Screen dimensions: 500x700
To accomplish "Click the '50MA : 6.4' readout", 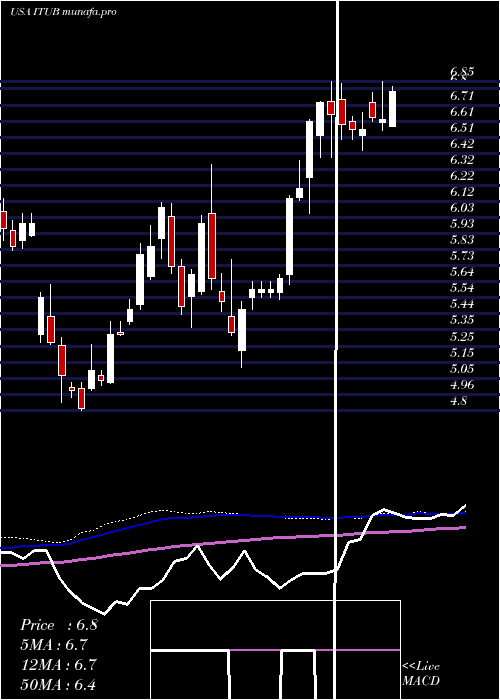I will point(58,684).
